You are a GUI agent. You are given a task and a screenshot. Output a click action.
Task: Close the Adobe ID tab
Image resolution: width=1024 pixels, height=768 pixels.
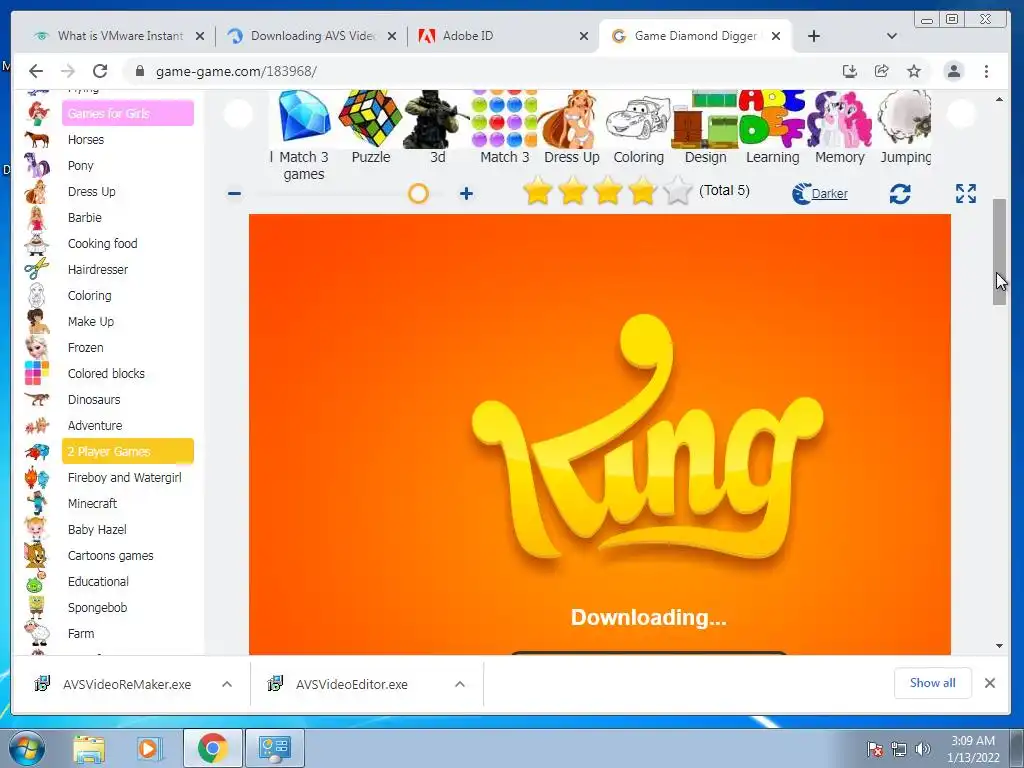(x=584, y=36)
